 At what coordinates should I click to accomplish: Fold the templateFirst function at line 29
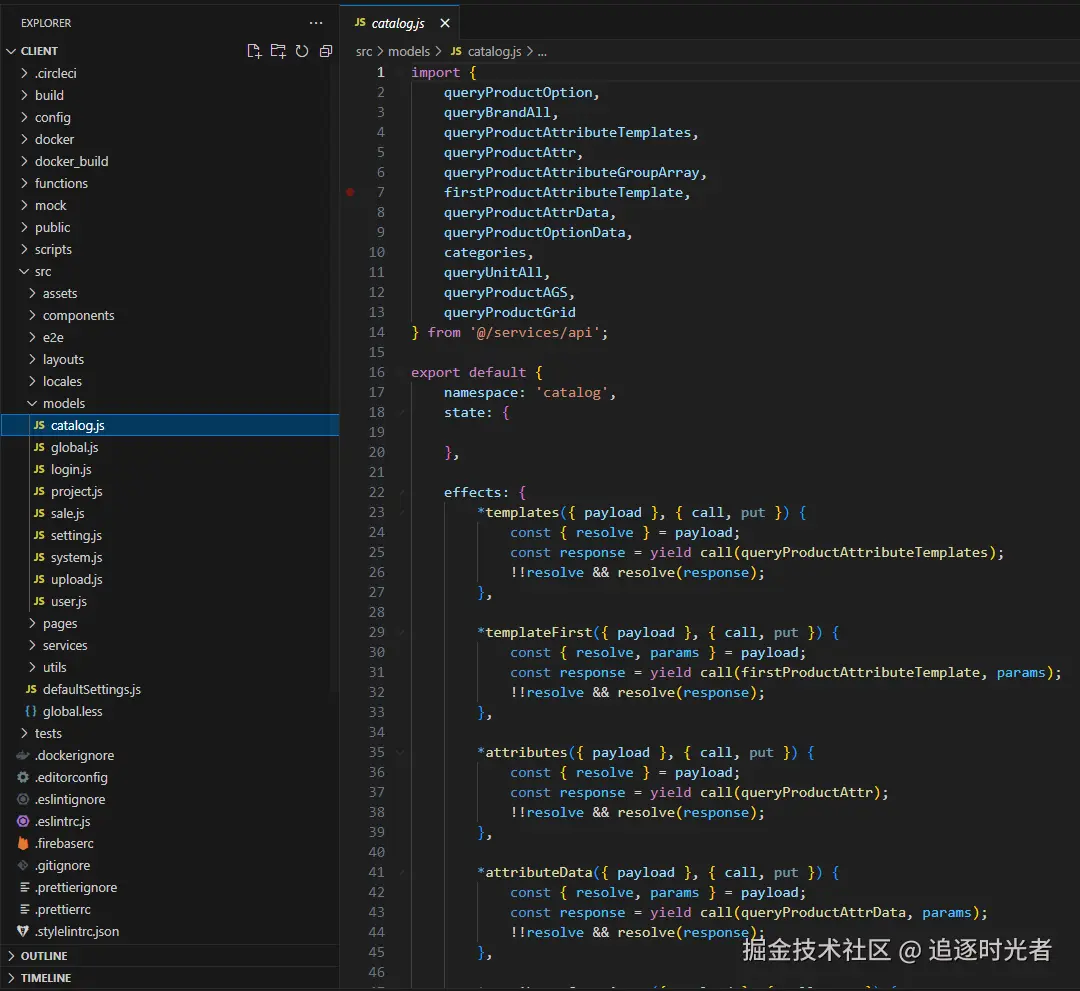click(401, 633)
